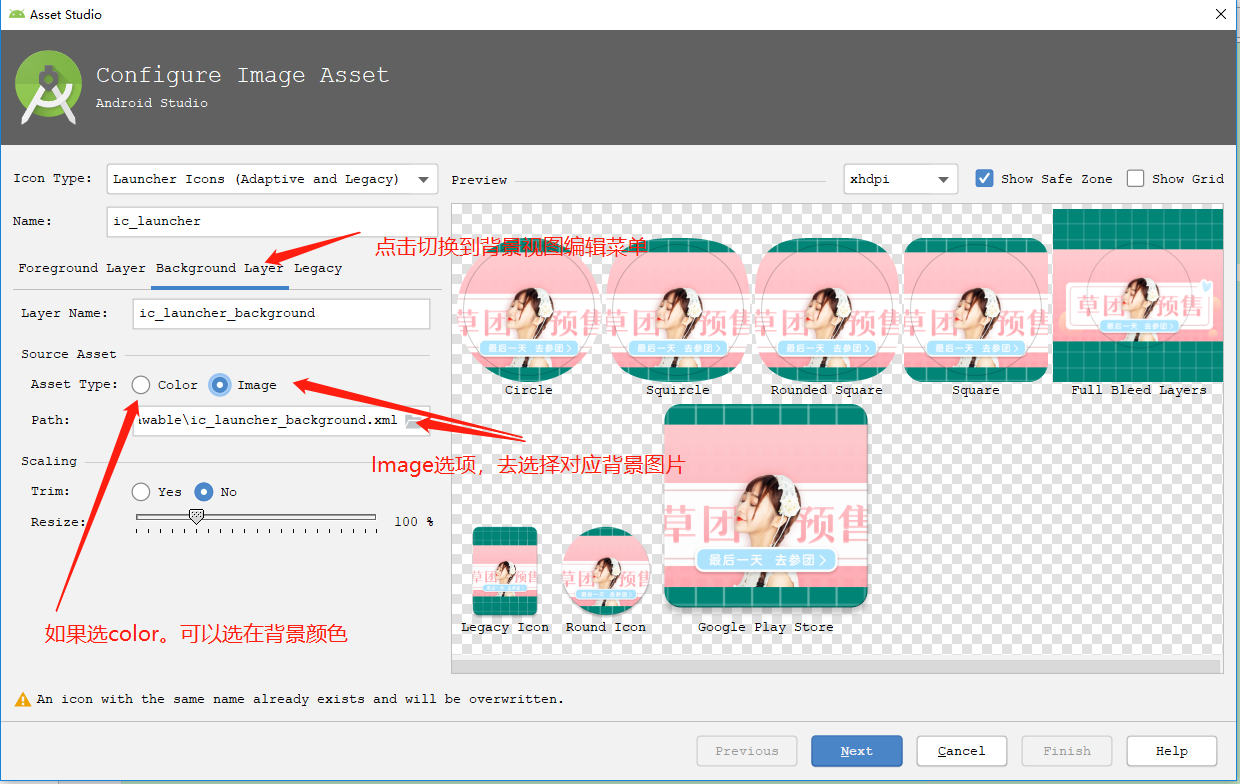Set Trim to Yes
The image size is (1240, 784).
[x=140, y=491]
